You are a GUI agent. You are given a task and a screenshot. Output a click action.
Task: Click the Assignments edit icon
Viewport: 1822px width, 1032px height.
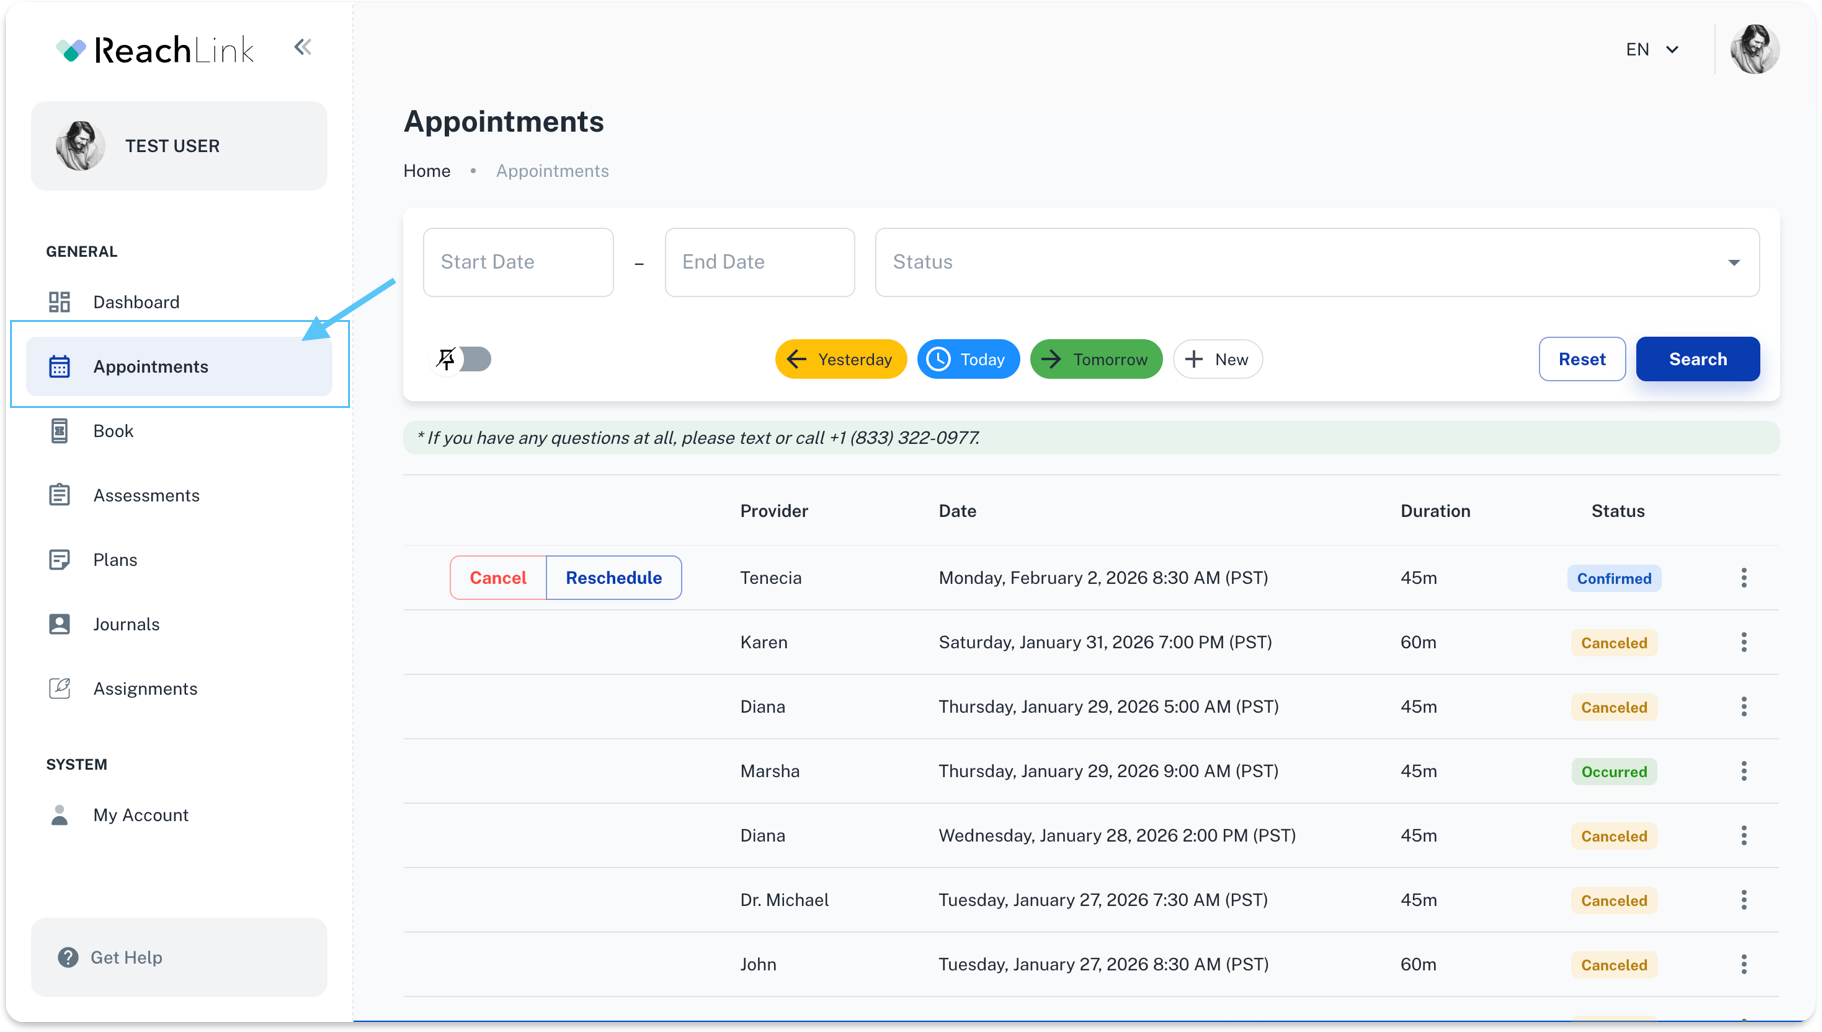(60, 689)
